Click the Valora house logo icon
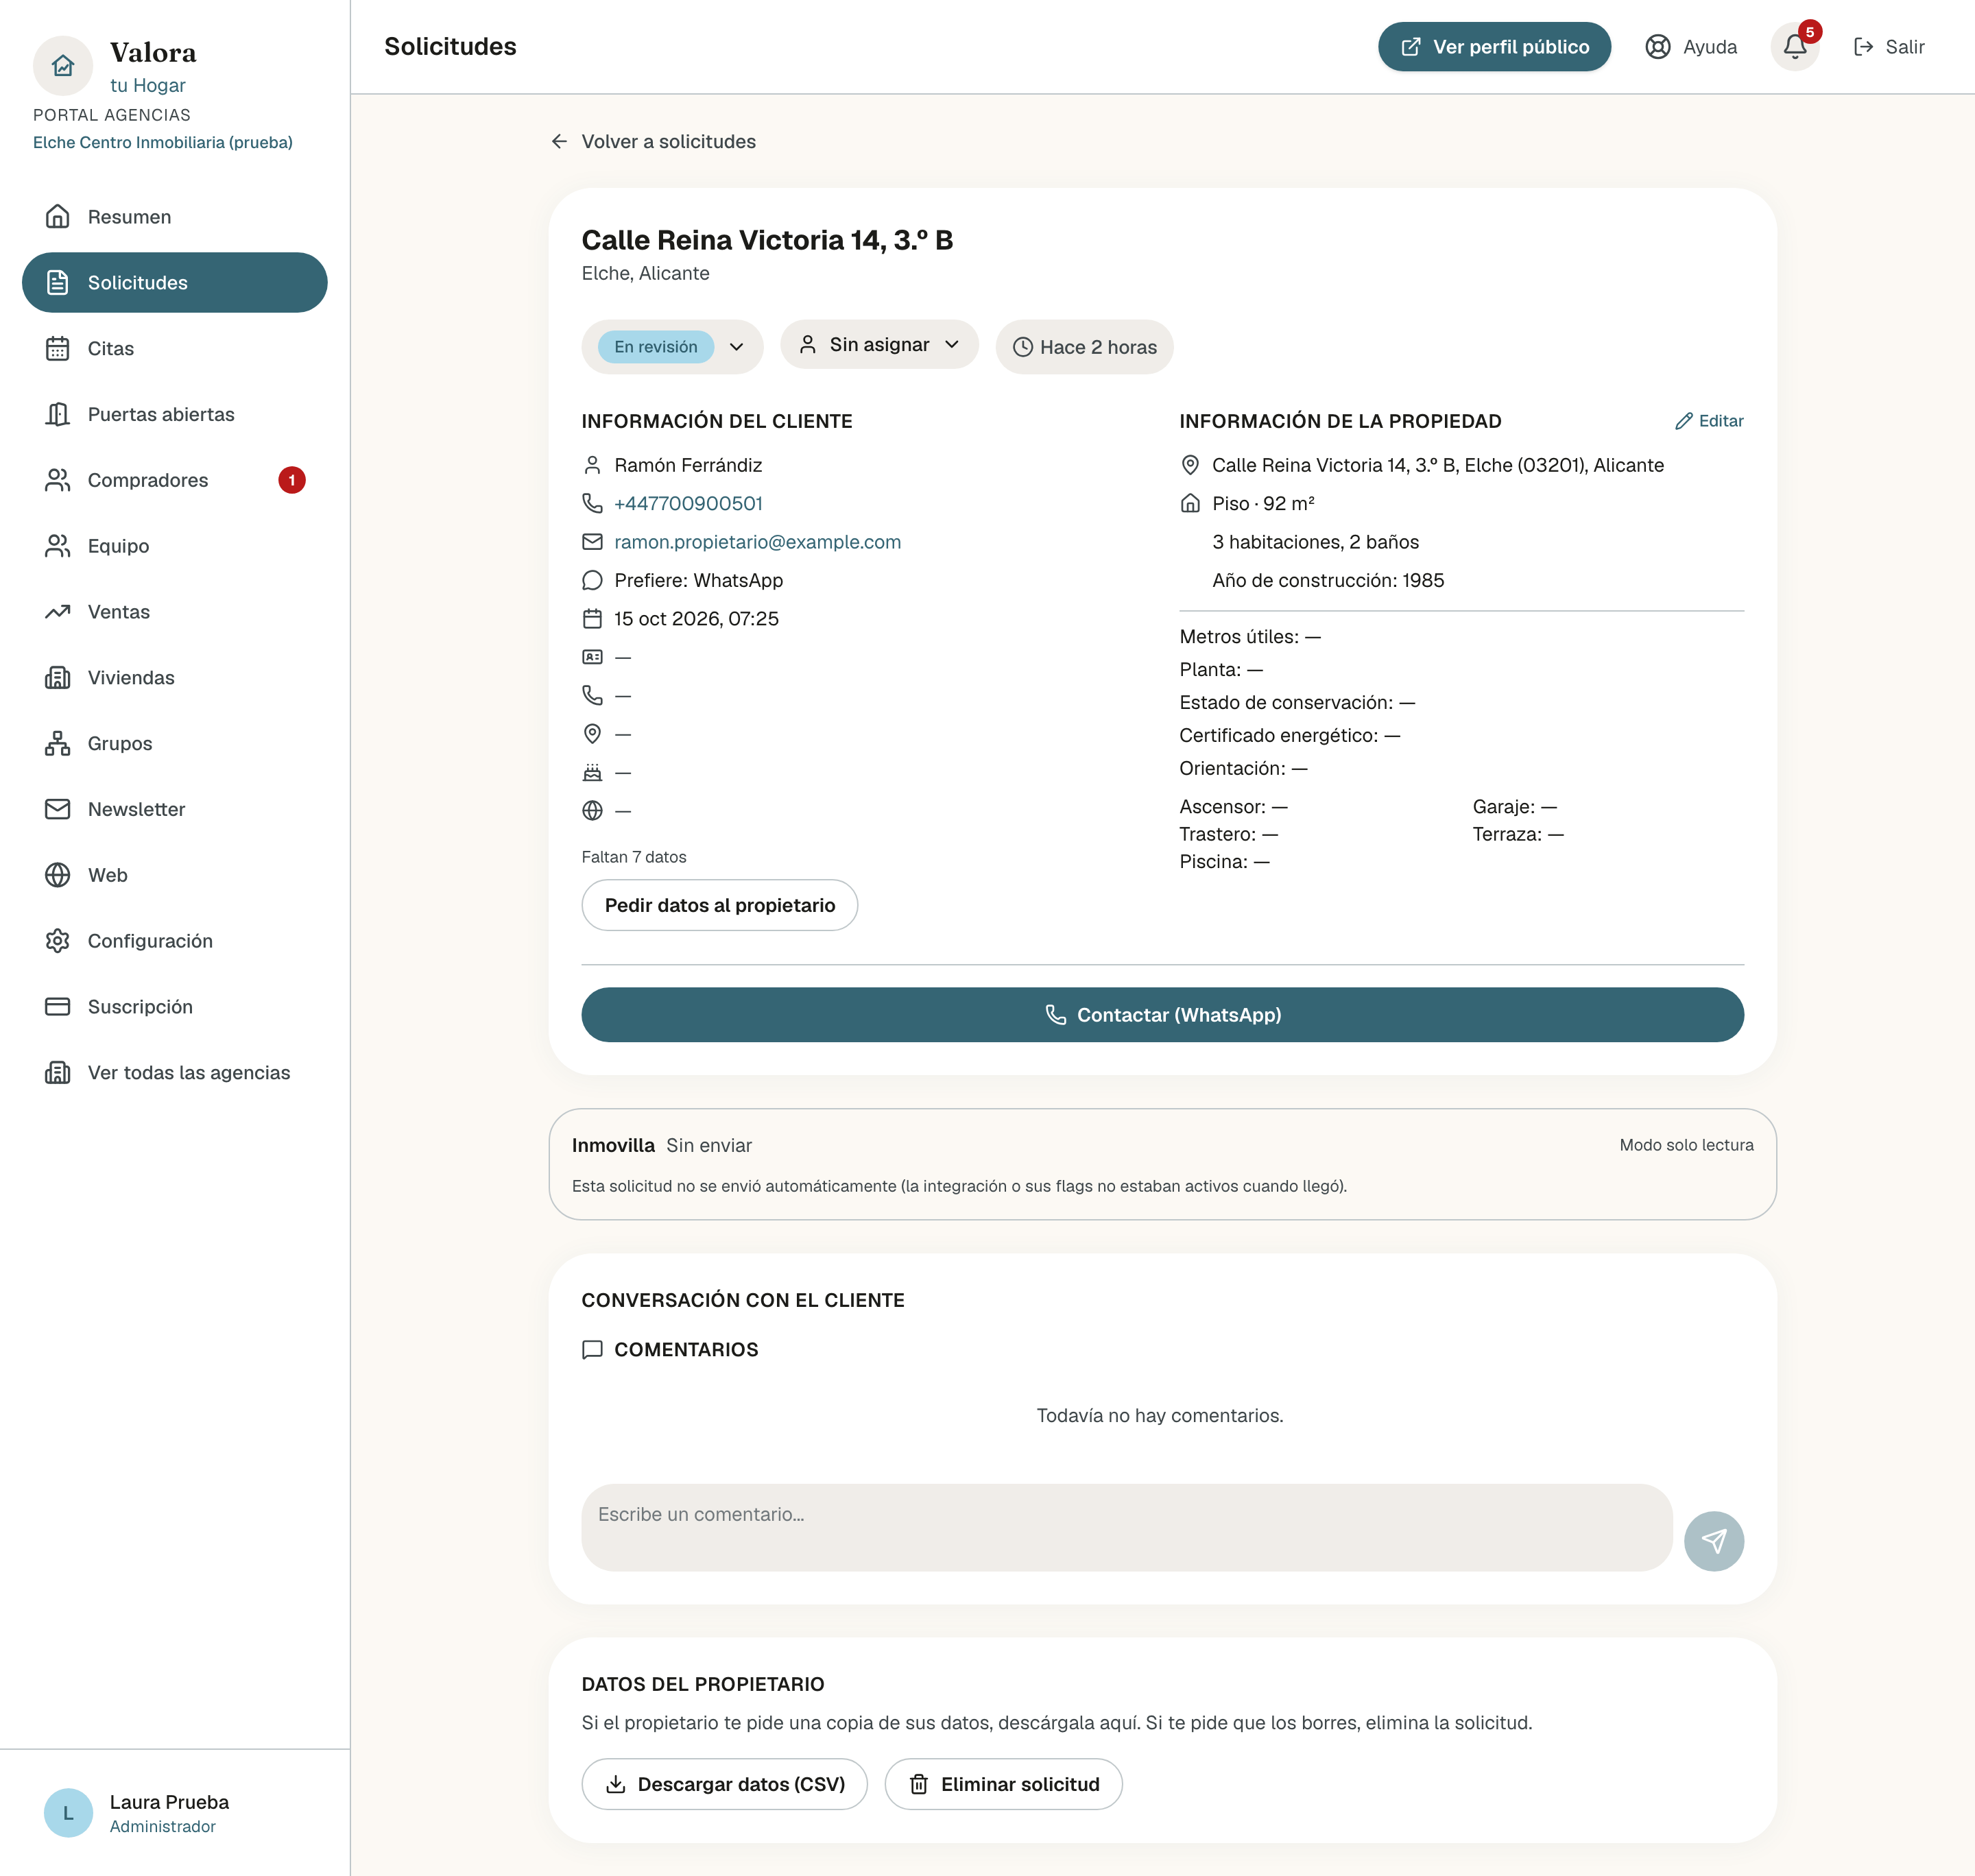The height and width of the screenshot is (1876, 1975). 63,65
